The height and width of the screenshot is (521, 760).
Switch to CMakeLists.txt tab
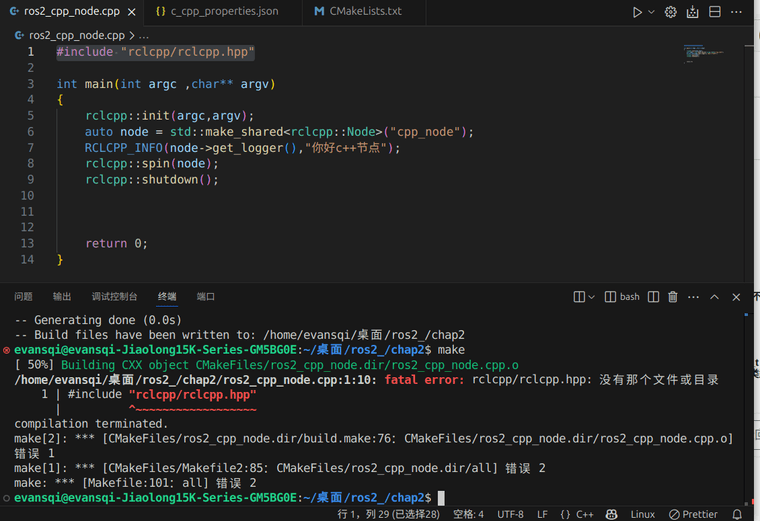(x=365, y=12)
